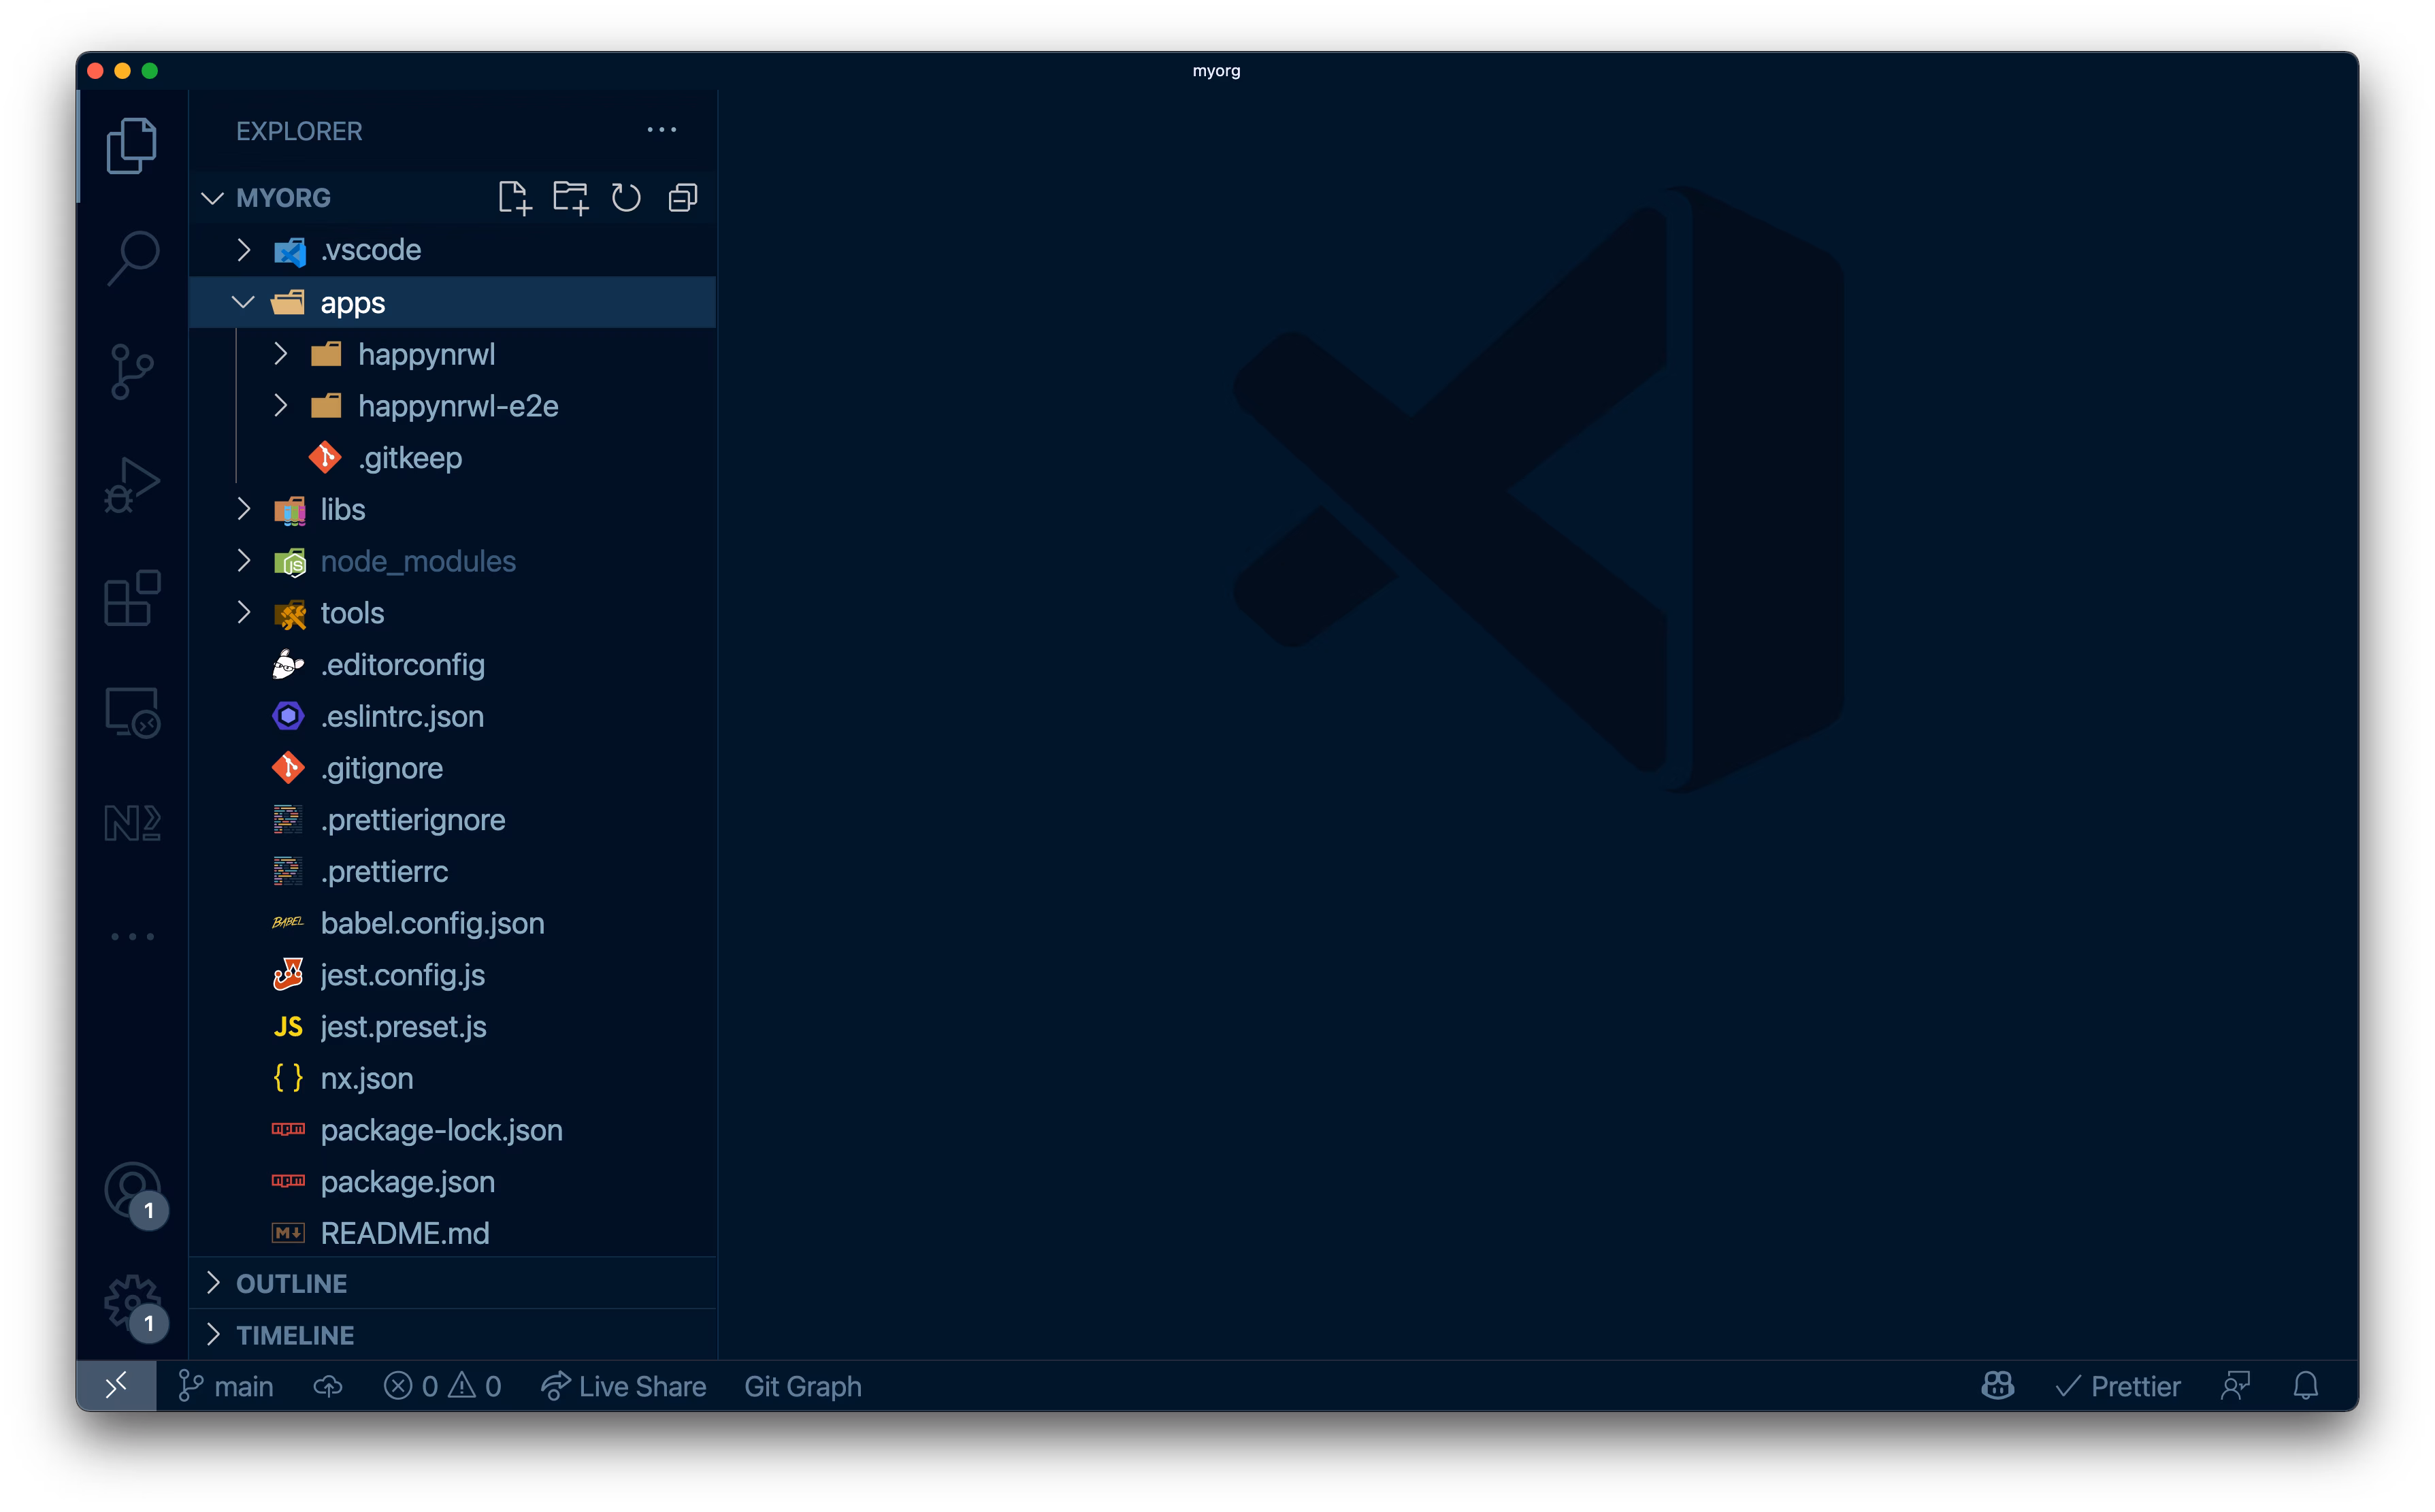Open the notifications bell
The image size is (2435, 1512).
(2305, 1386)
